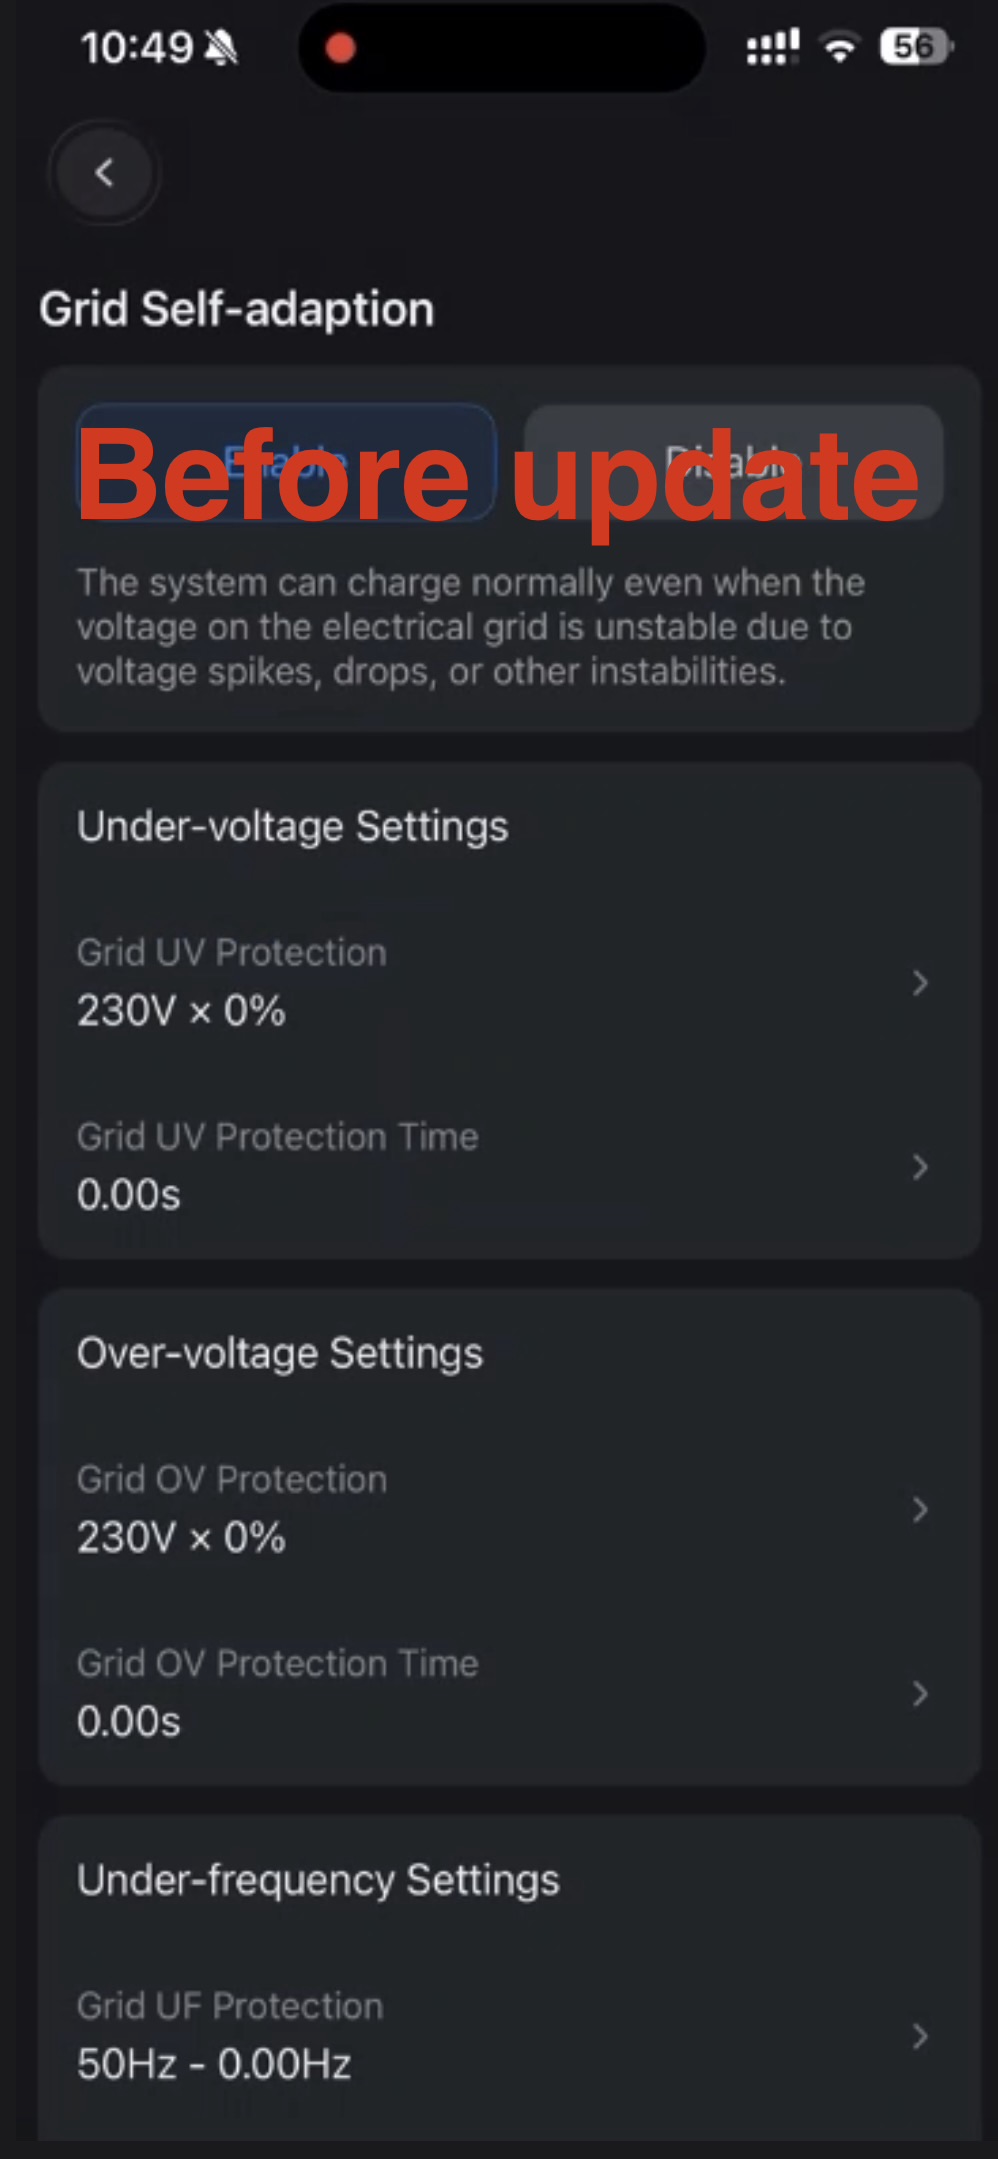Image resolution: width=998 pixels, height=2159 pixels.
Task: Tap the 0.00s Grid UV Protection Time value
Action: [129, 1195]
